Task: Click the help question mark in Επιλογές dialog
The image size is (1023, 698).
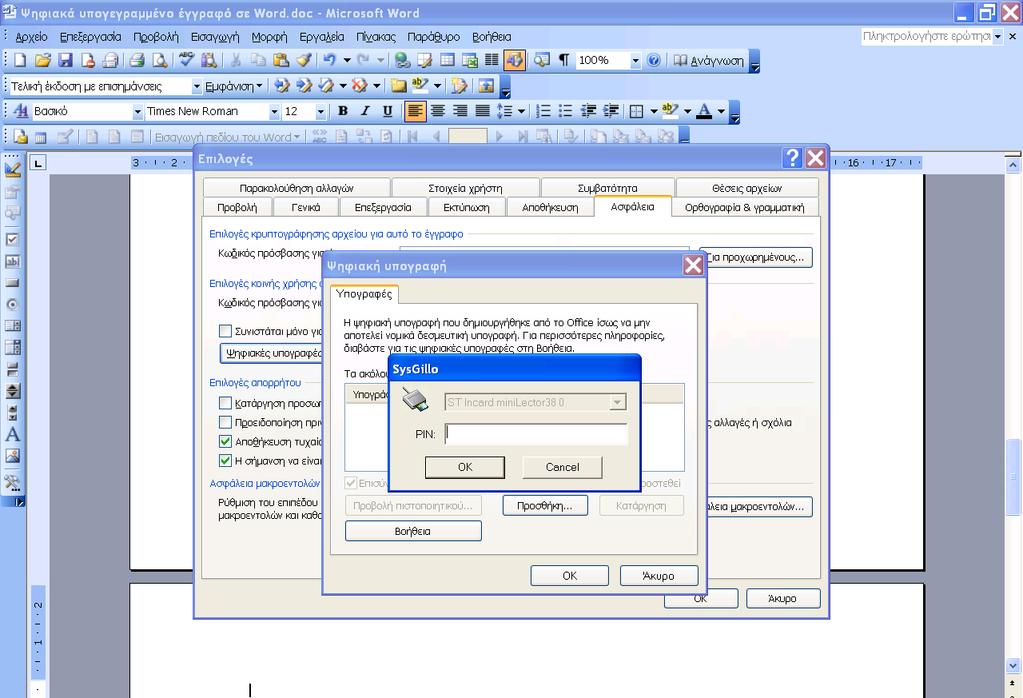Action: click(792, 158)
